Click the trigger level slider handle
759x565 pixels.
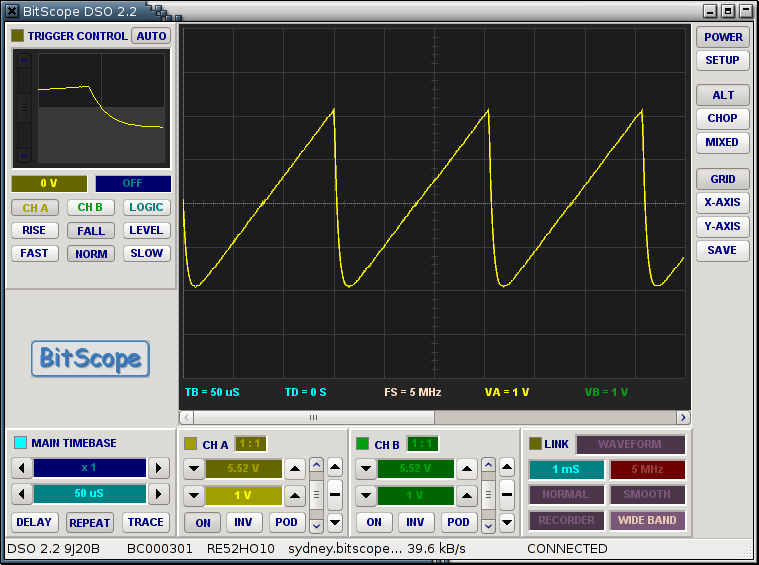point(25,108)
